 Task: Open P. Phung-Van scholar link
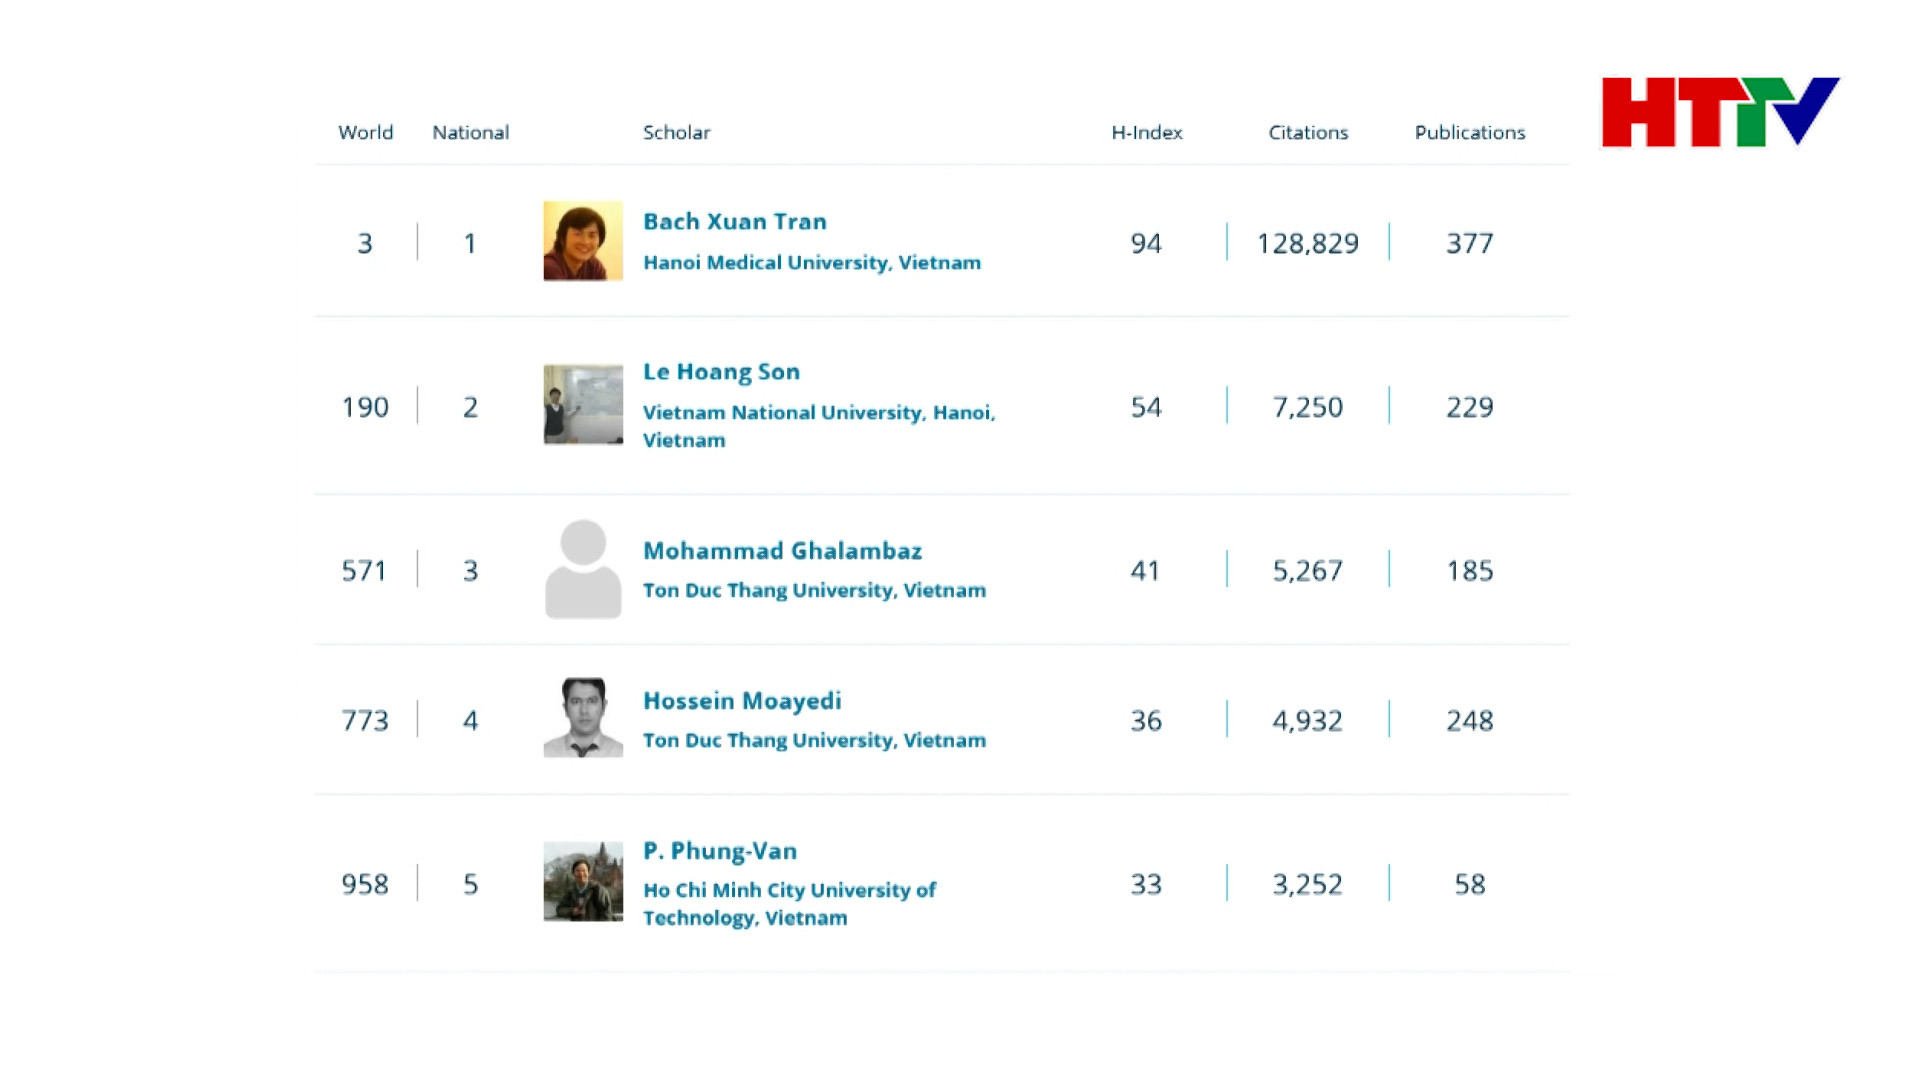(719, 851)
